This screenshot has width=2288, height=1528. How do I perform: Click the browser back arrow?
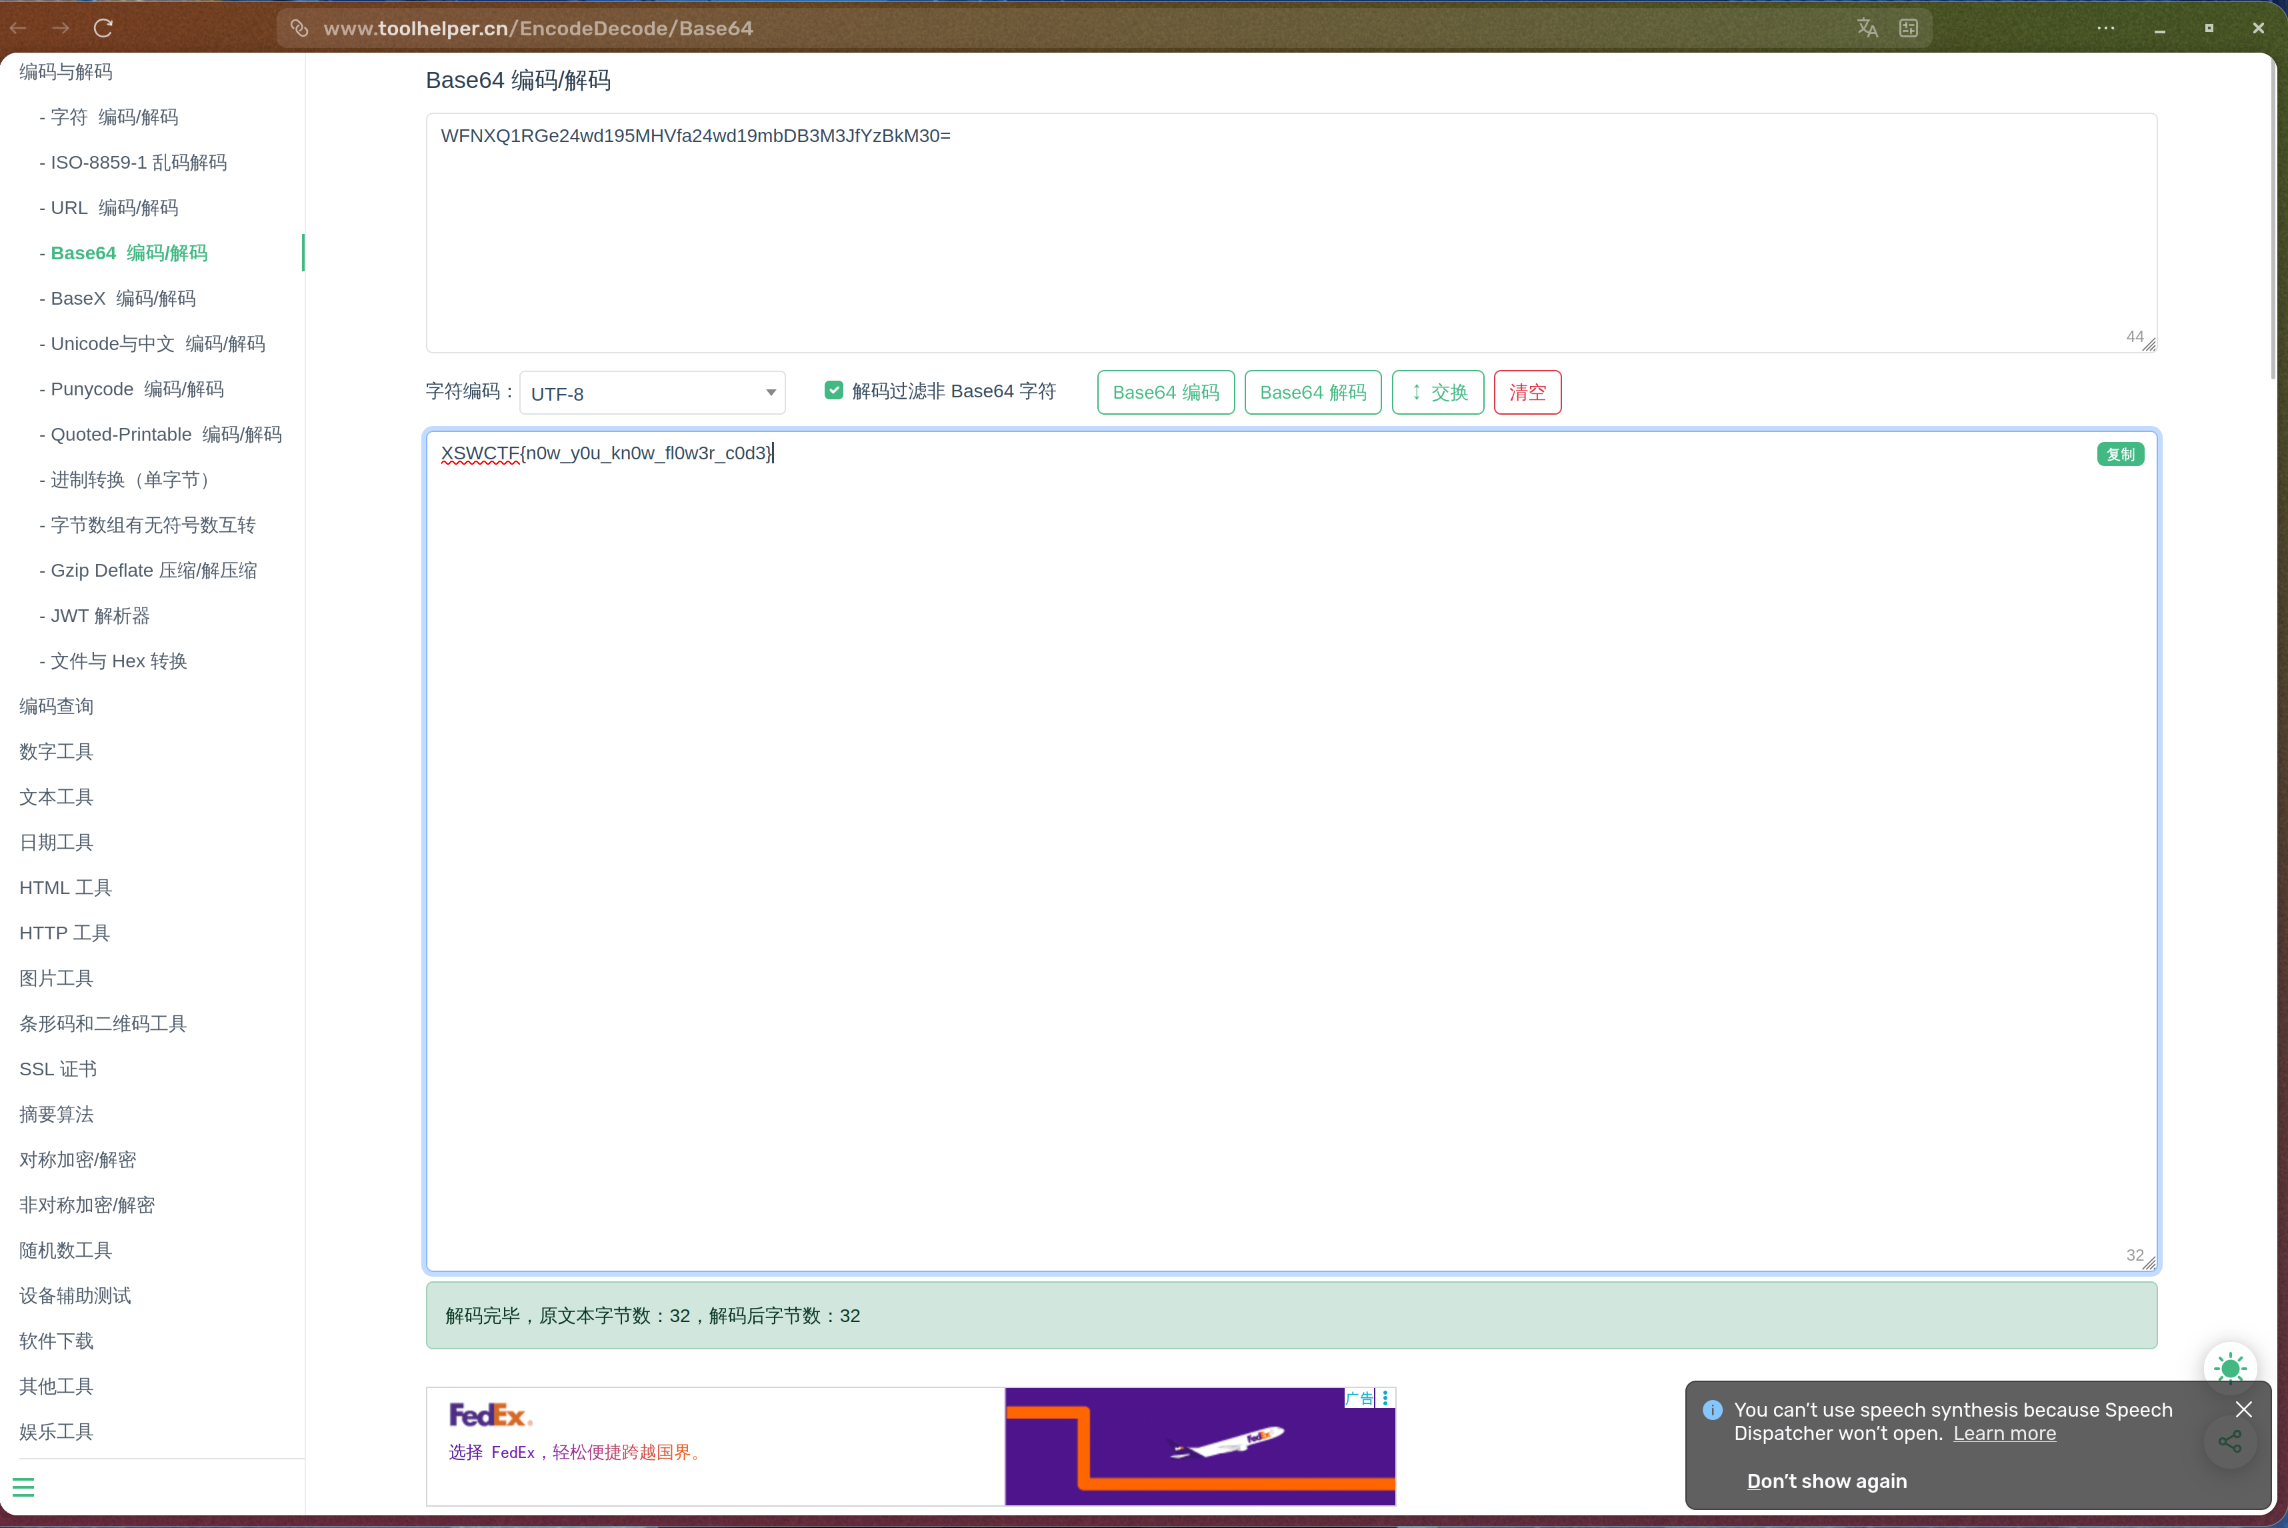[x=18, y=28]
